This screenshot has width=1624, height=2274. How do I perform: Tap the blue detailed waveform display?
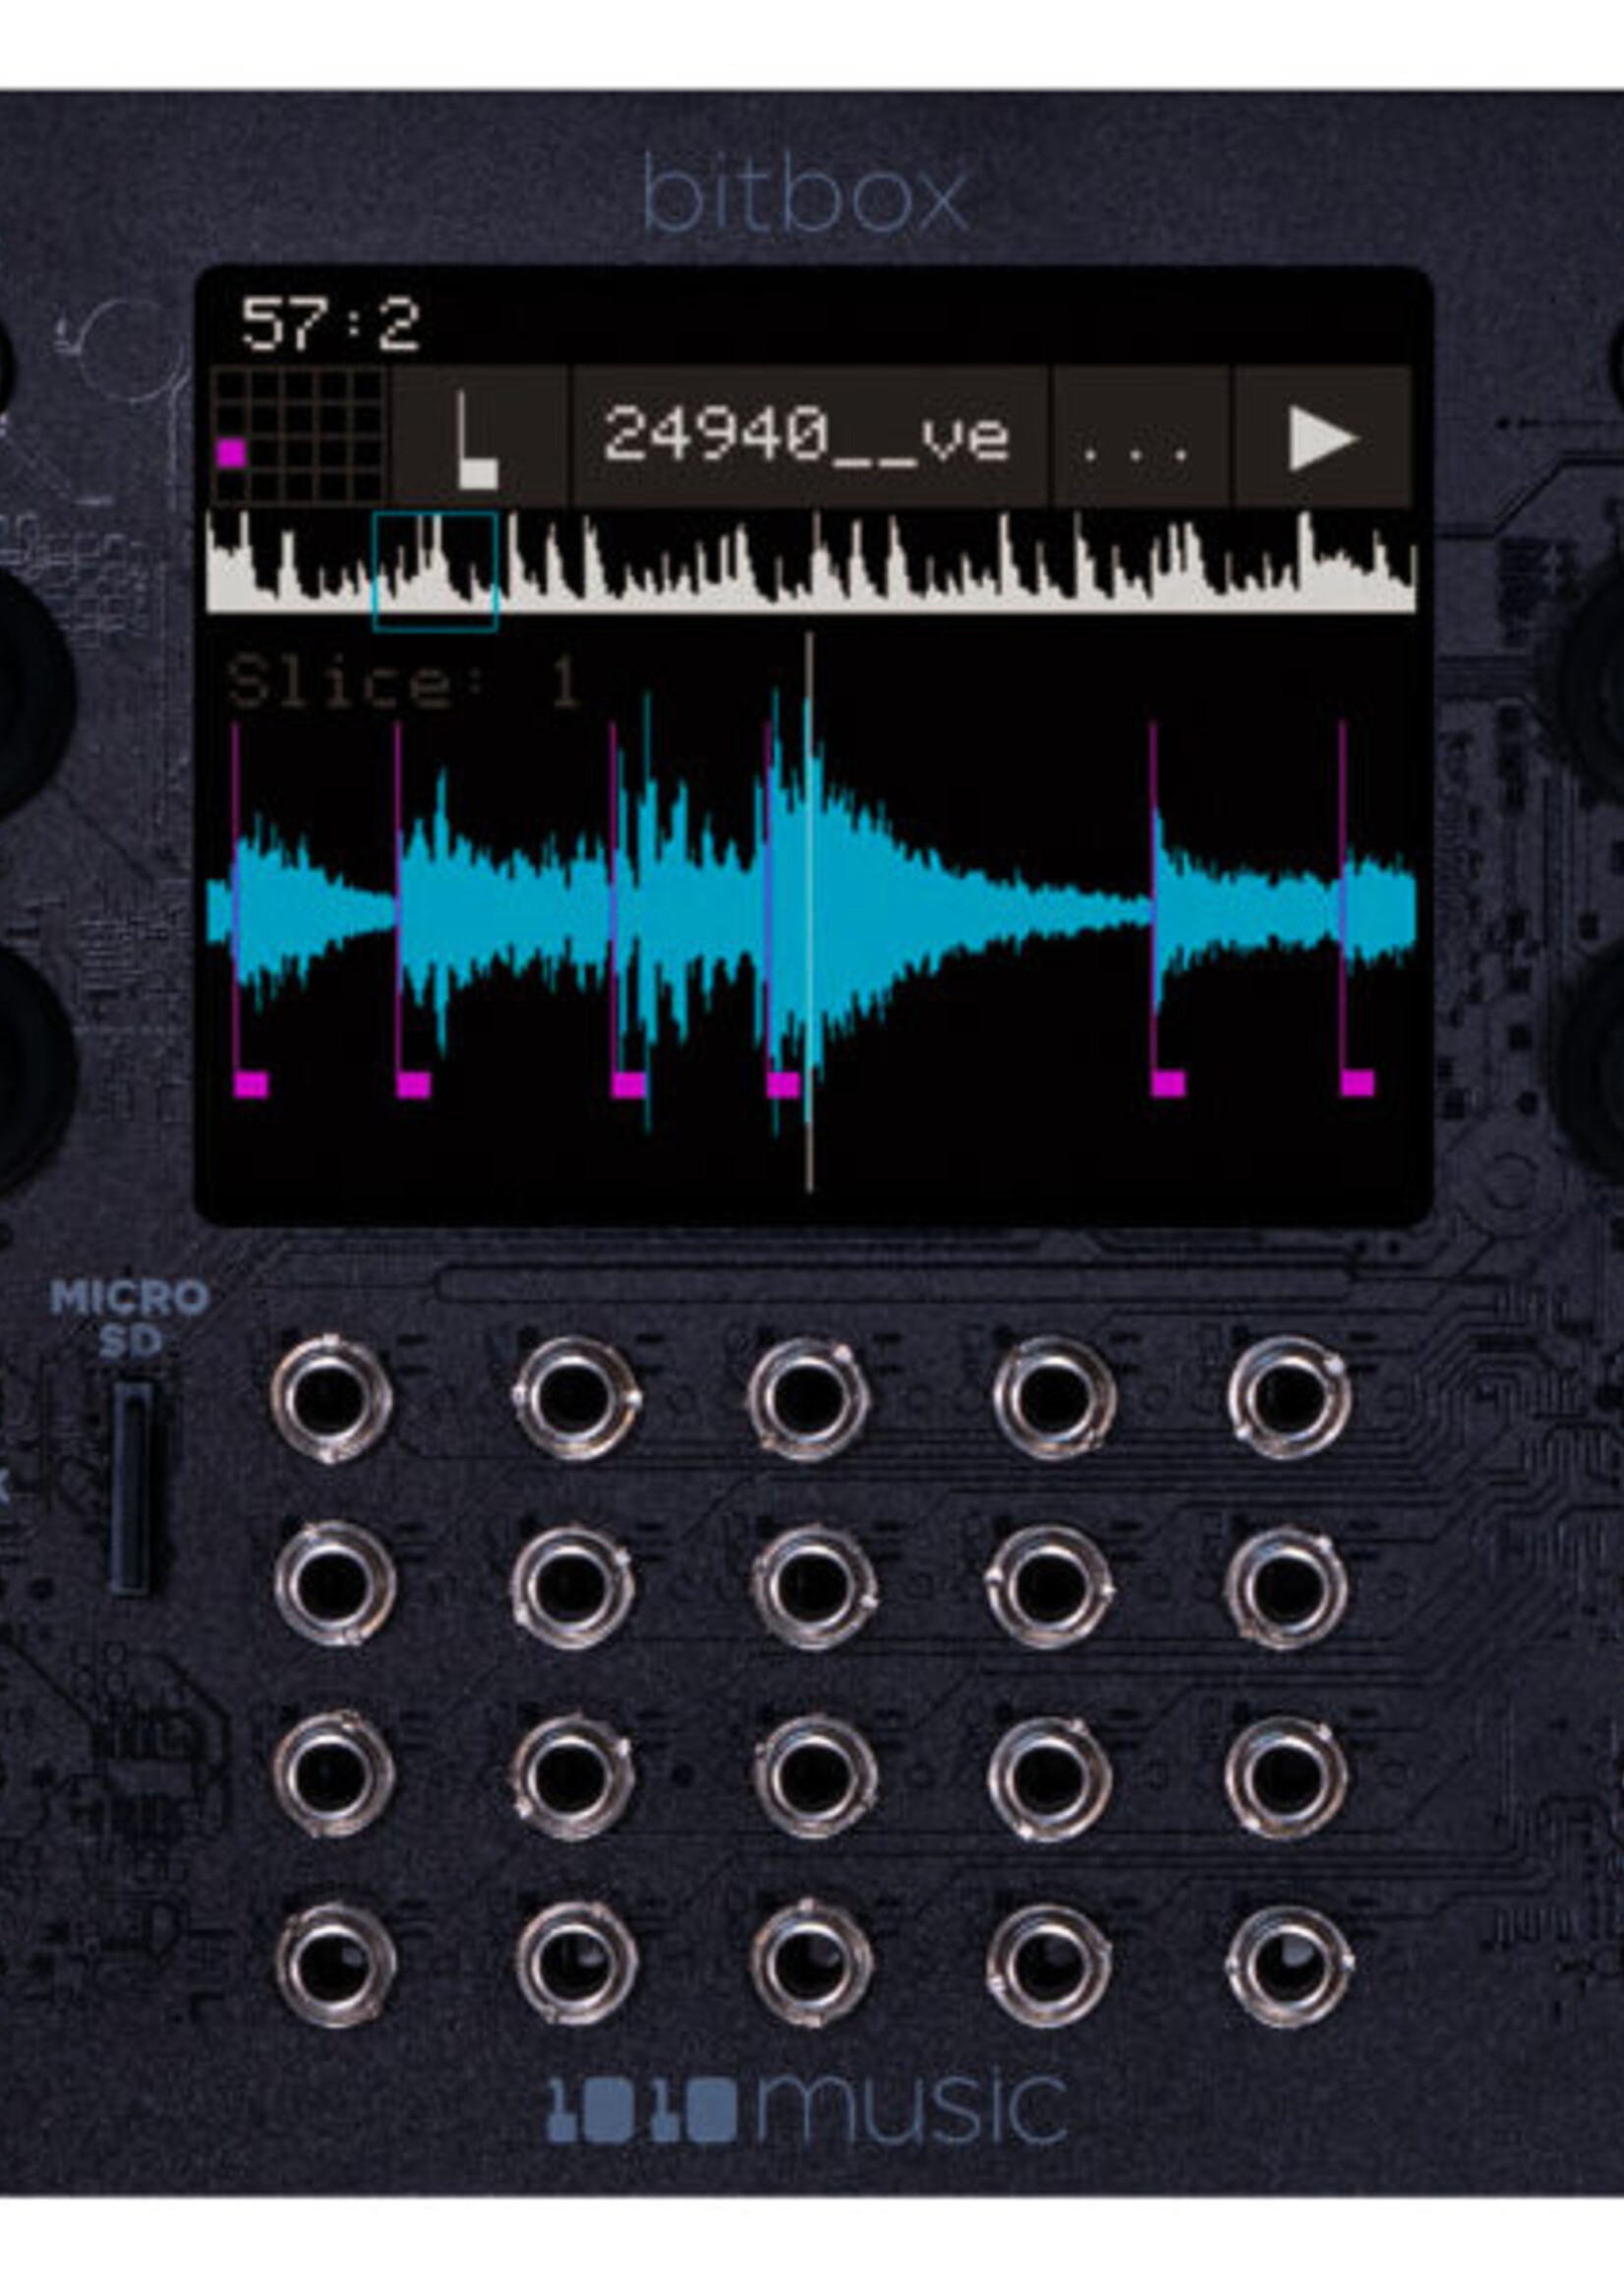(810, 910)
